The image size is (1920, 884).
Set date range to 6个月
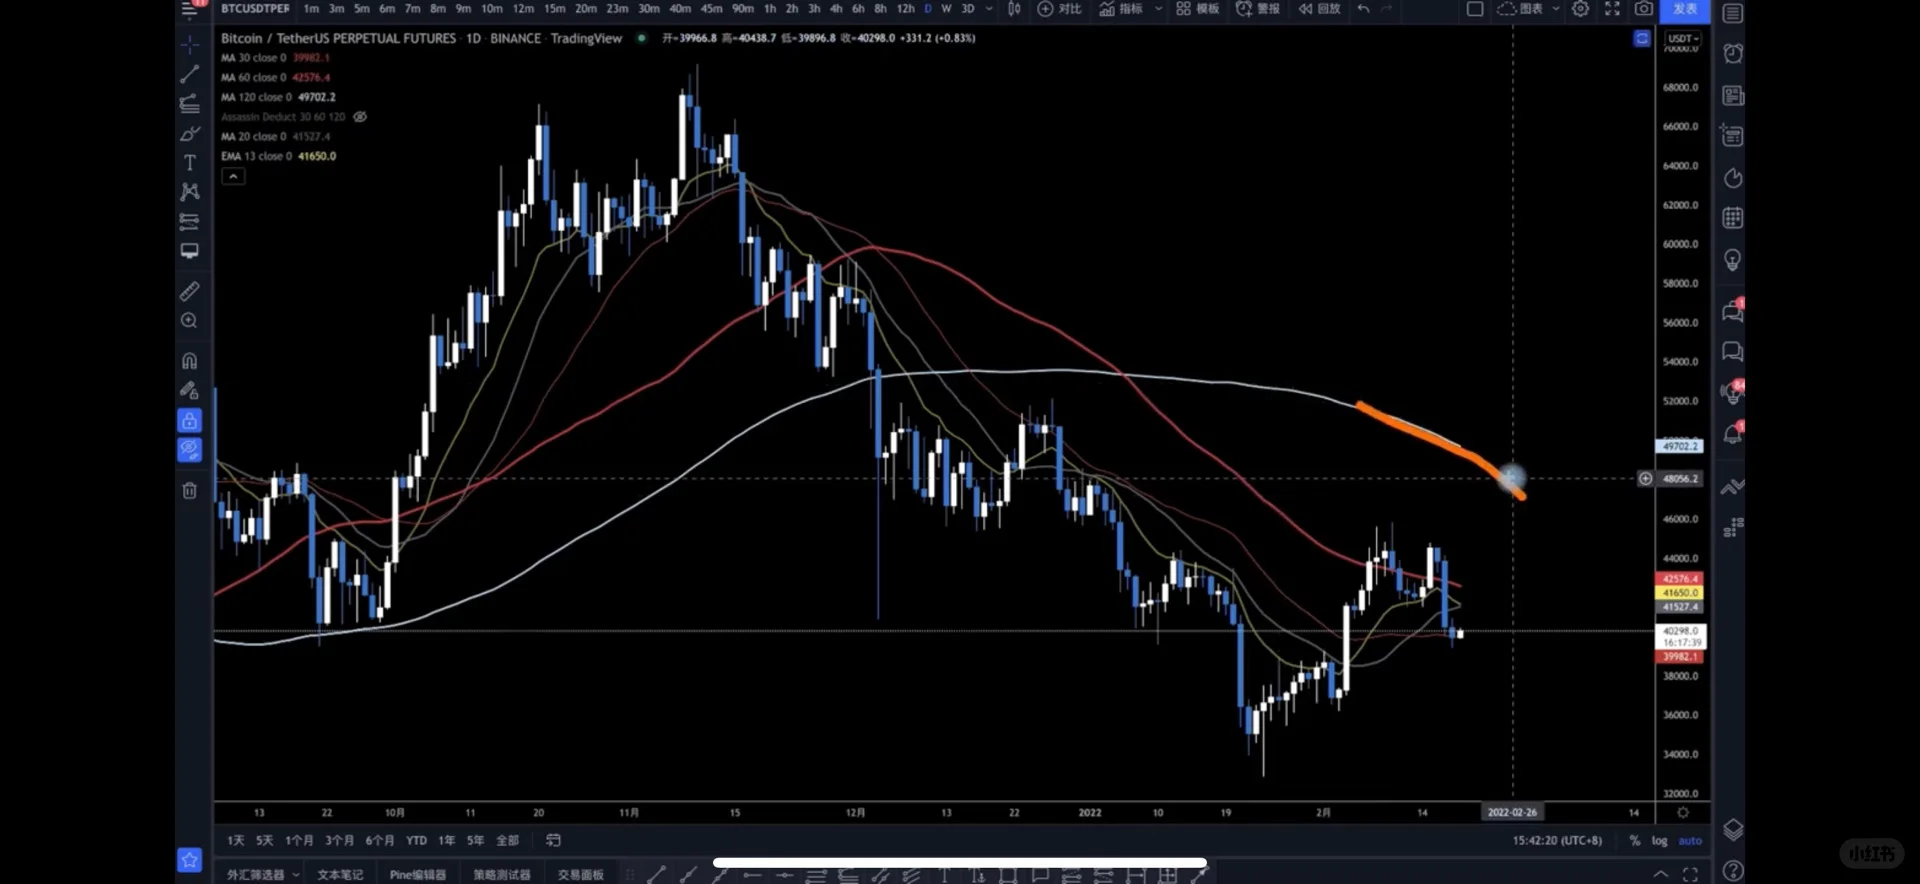click(x=380, y=841)
